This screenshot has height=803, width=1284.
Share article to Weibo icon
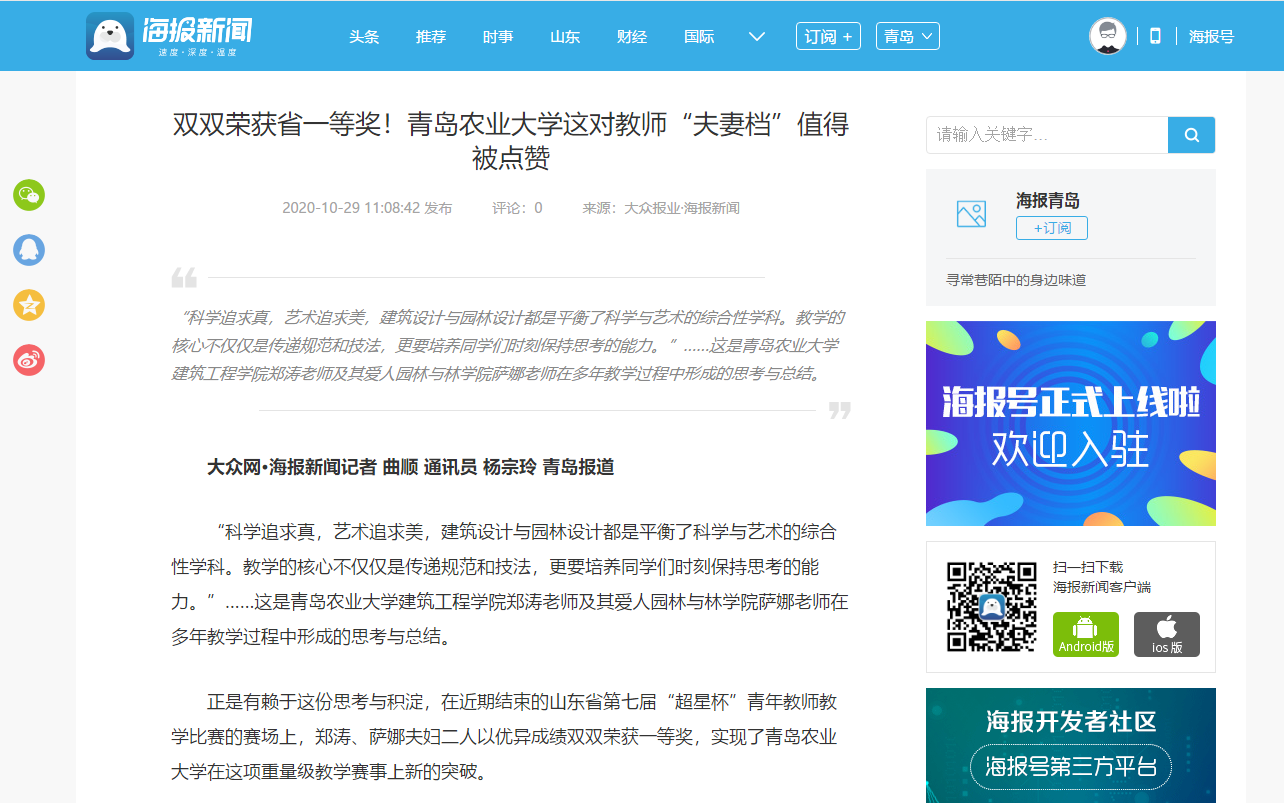[29, 360]
